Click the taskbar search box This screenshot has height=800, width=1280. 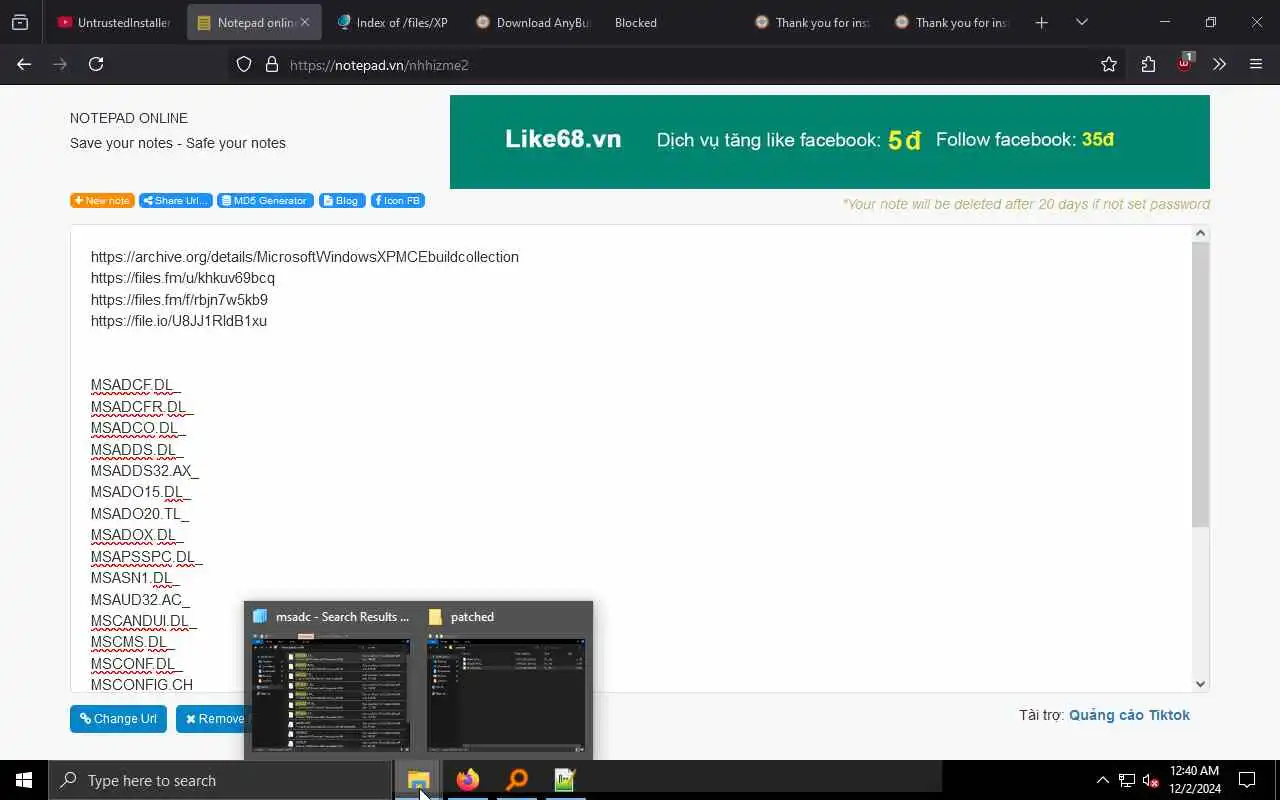tap(220, 780)
